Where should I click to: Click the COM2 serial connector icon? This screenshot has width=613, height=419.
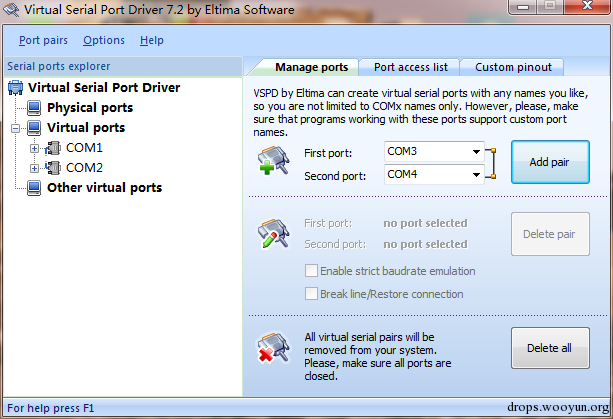pos(53,168)
